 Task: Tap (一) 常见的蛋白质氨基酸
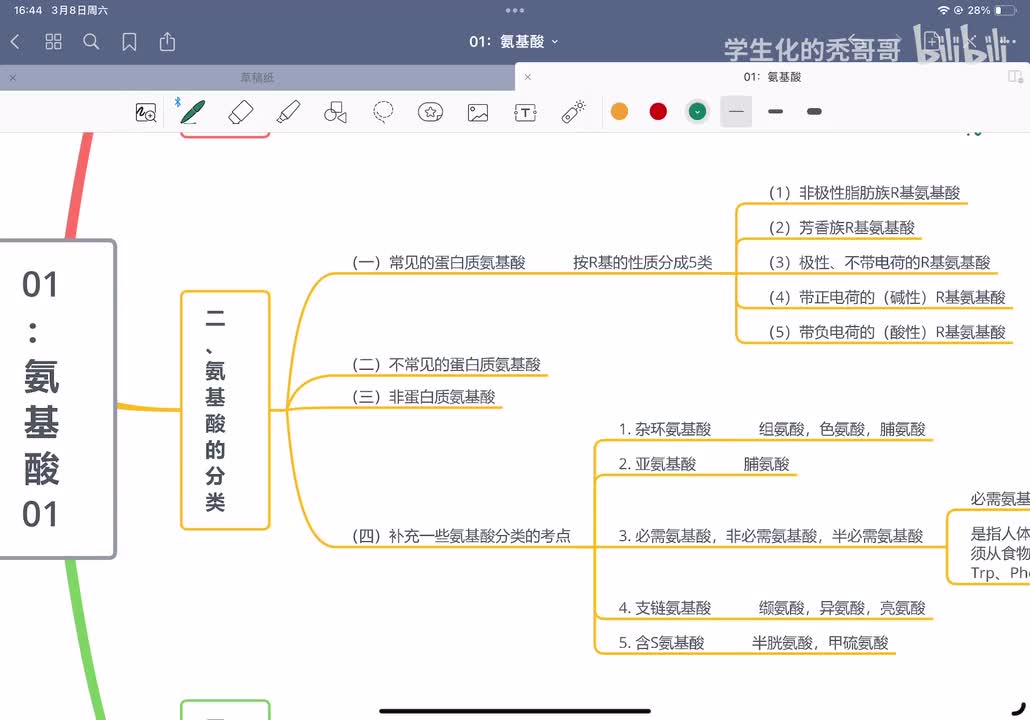coord(439,263)
